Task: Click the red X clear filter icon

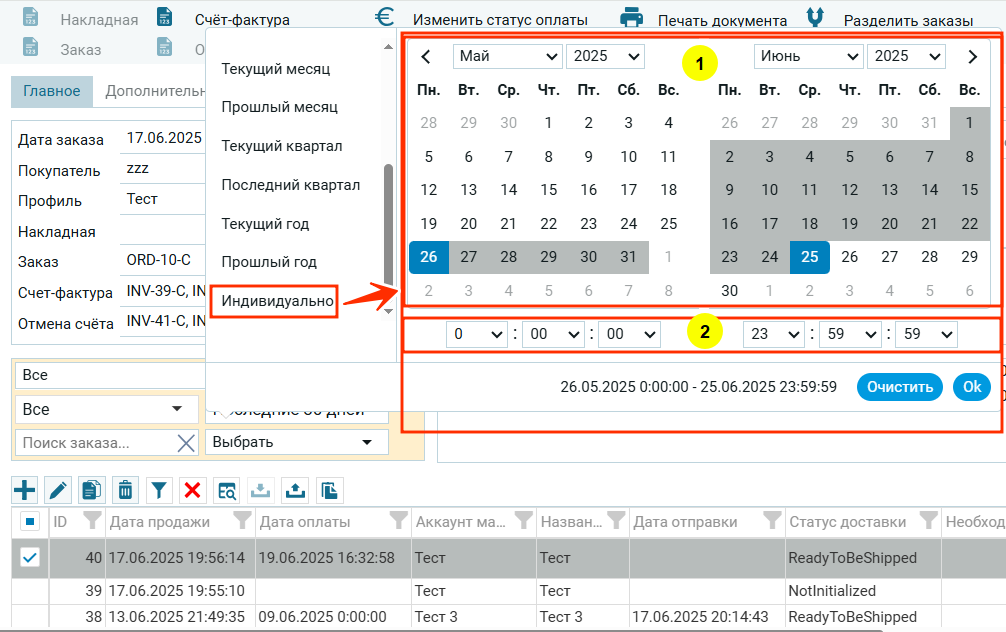Action: click(193, 490)
